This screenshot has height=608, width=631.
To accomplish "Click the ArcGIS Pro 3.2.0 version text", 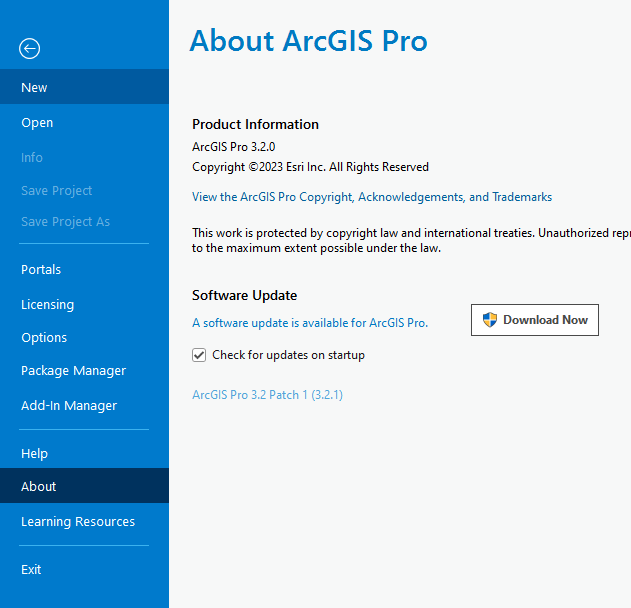I will (233, 147).
